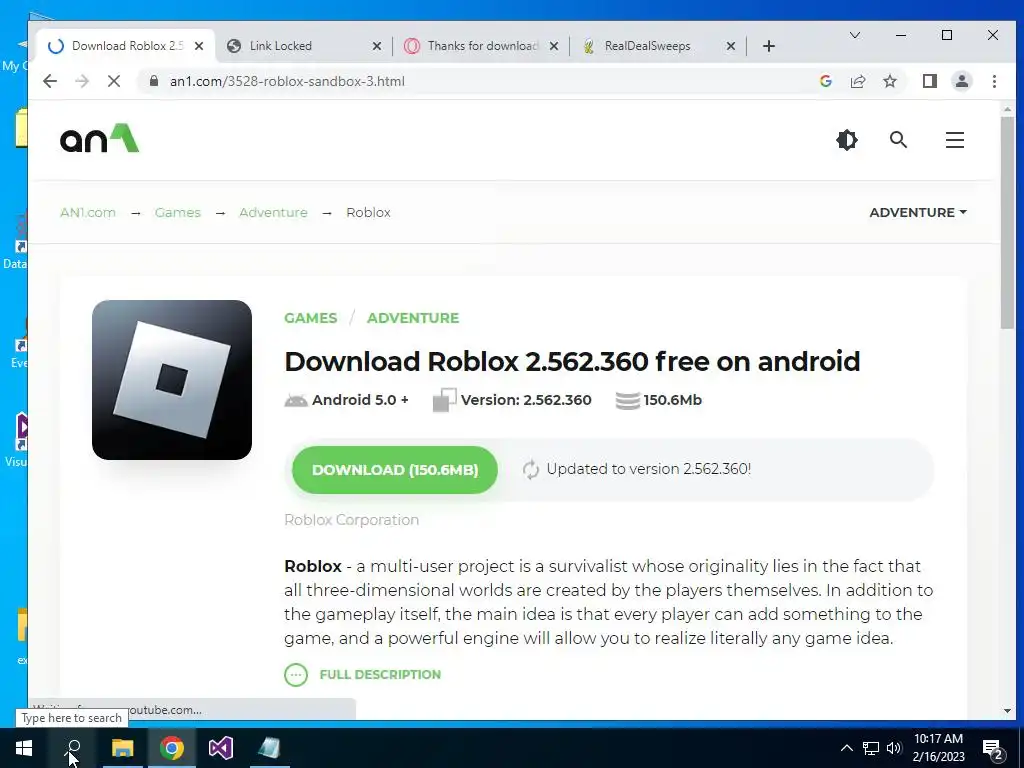Close the Thanks for download tab
The width and height of the screenshot is (1024, 768).
(554, 46)
